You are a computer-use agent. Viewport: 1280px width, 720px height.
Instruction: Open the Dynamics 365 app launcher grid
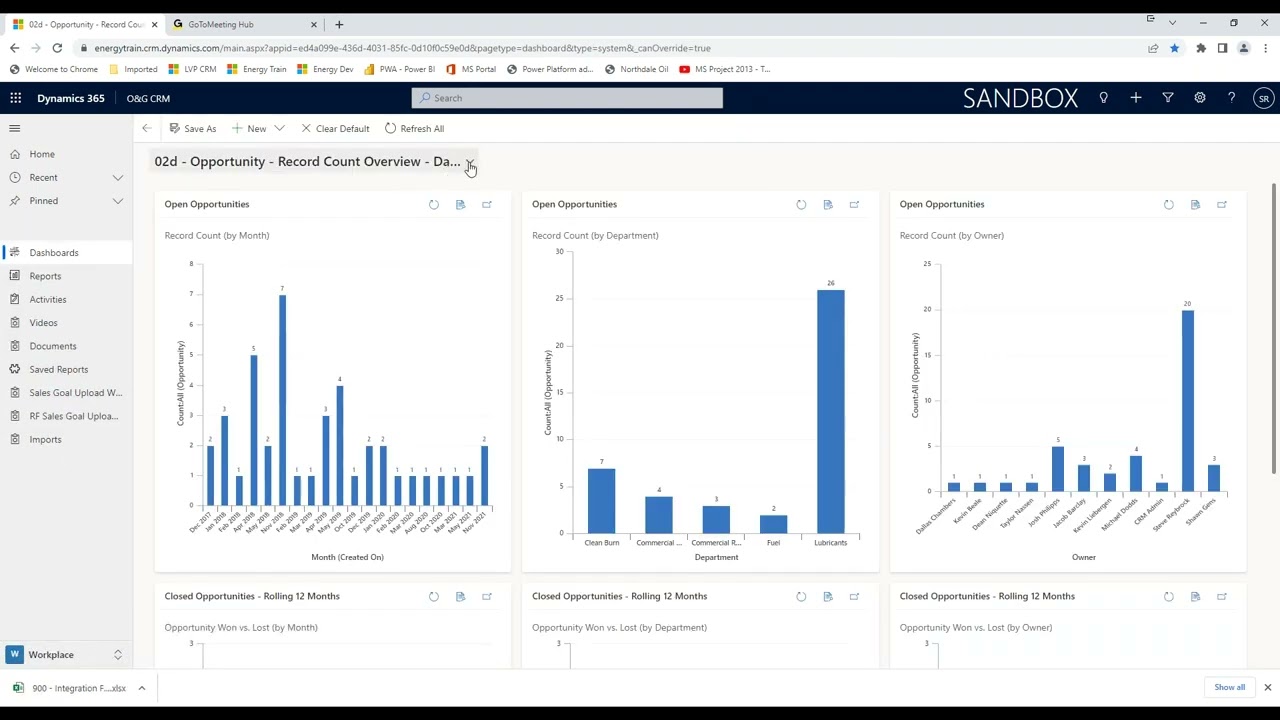[16, 98]
